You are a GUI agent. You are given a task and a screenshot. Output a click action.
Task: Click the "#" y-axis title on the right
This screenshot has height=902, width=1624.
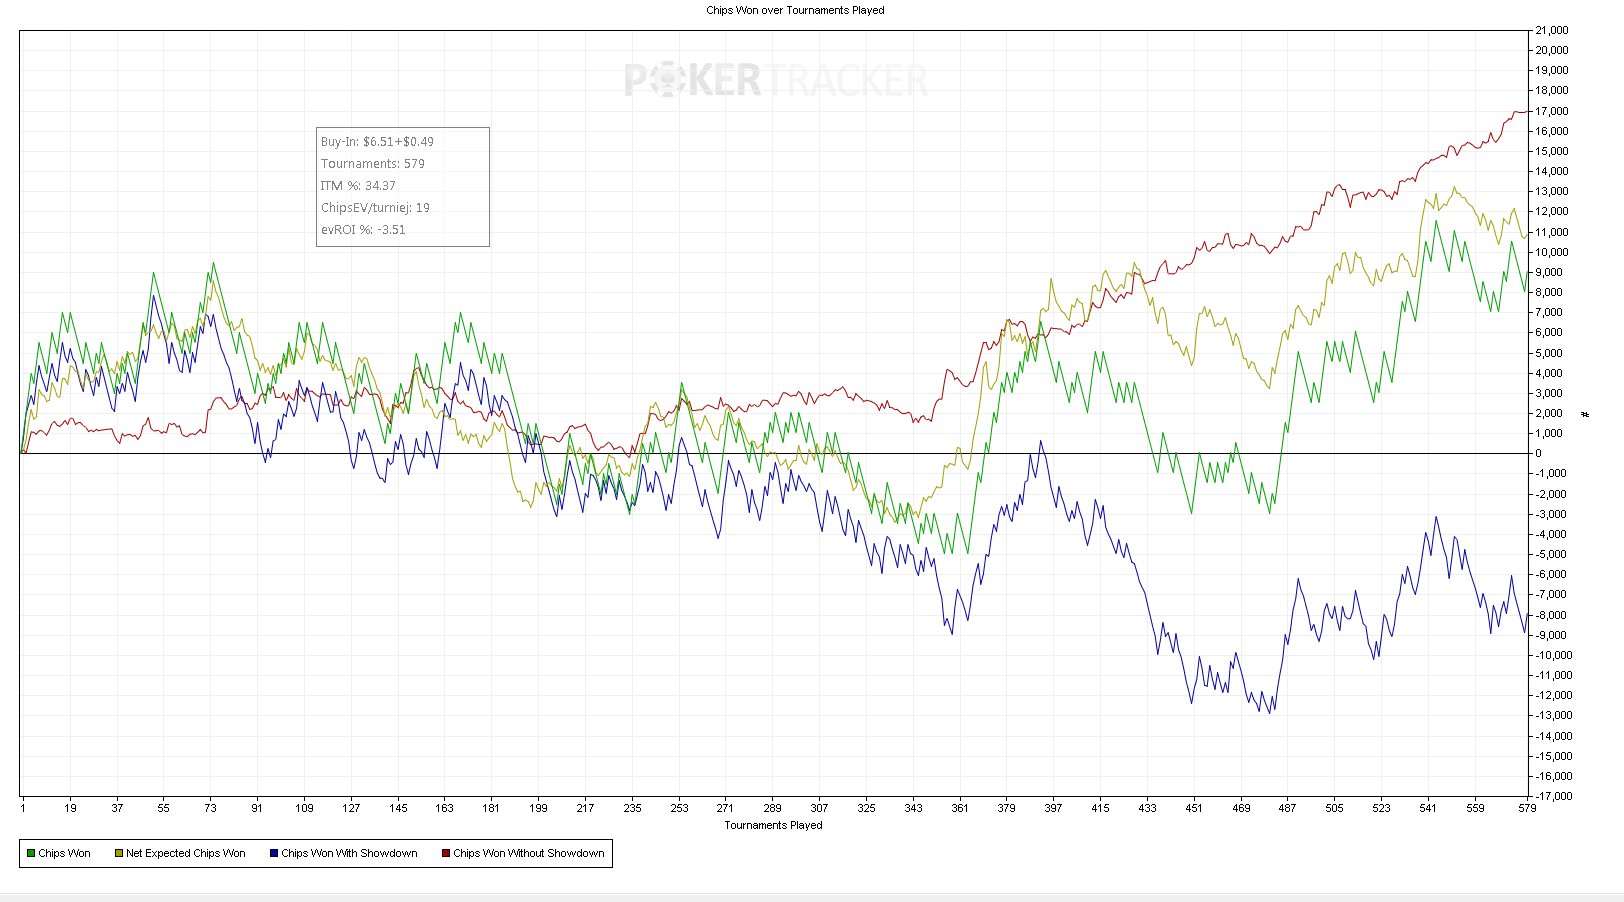pyautogui.click(x=1585, y=414)
